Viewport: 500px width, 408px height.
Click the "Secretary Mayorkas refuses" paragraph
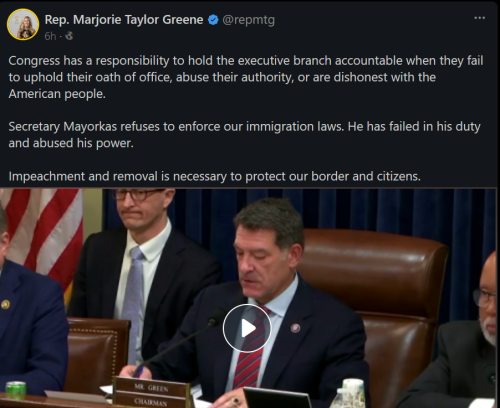244,135
